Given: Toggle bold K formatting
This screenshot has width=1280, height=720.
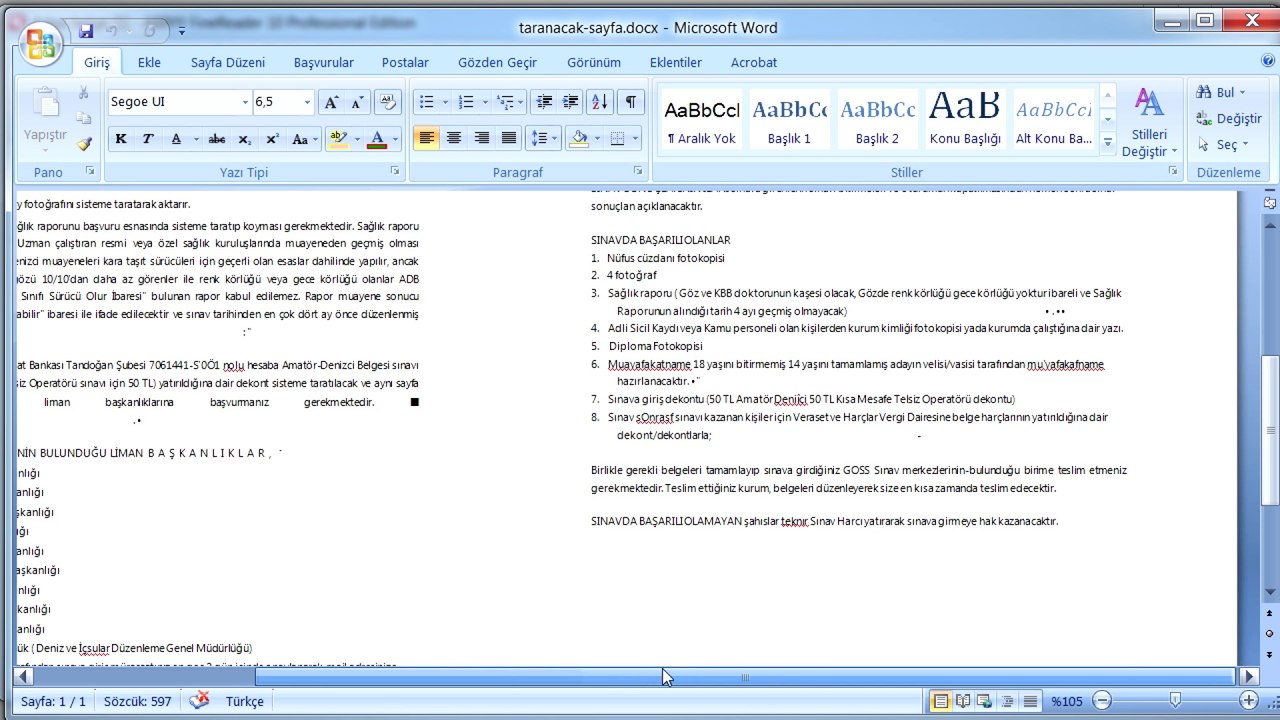Looking at the screenshot, I should coord(121,139).
